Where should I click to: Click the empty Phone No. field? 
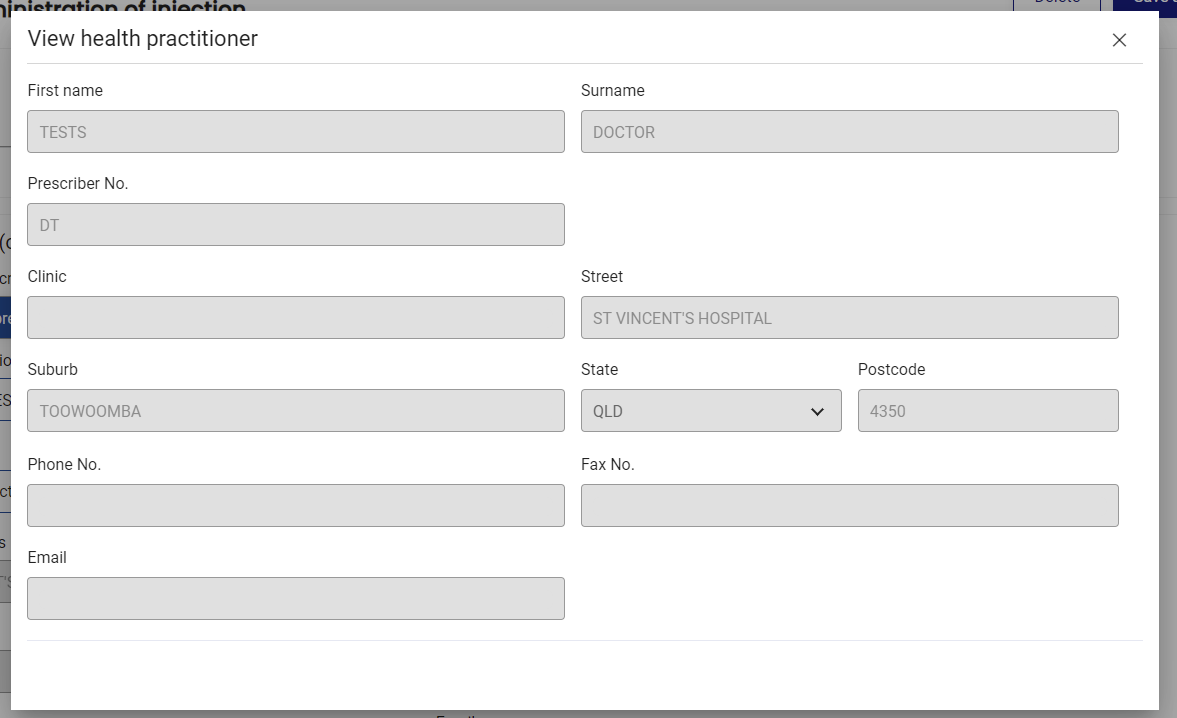296,506
